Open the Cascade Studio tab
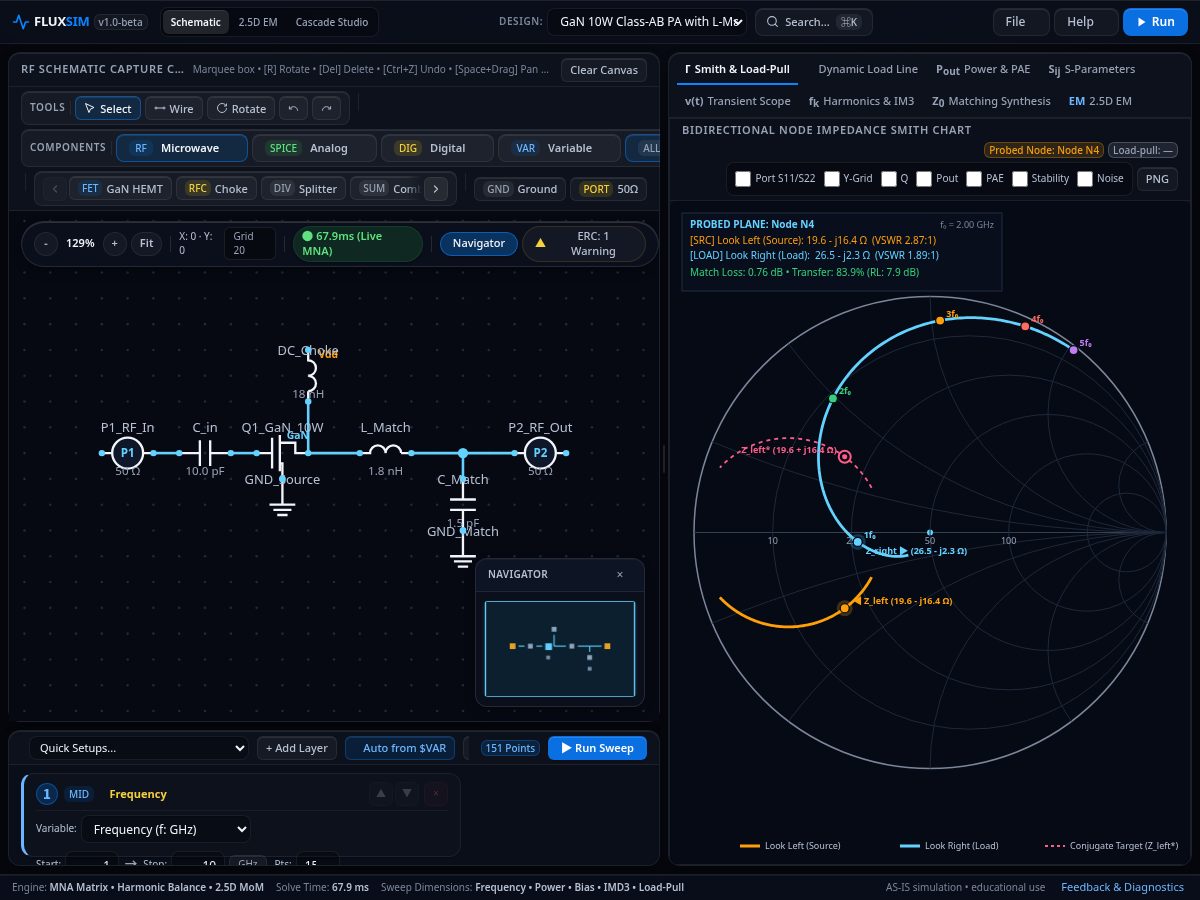Screen dimensions: 1200x900 pos(332,22)
